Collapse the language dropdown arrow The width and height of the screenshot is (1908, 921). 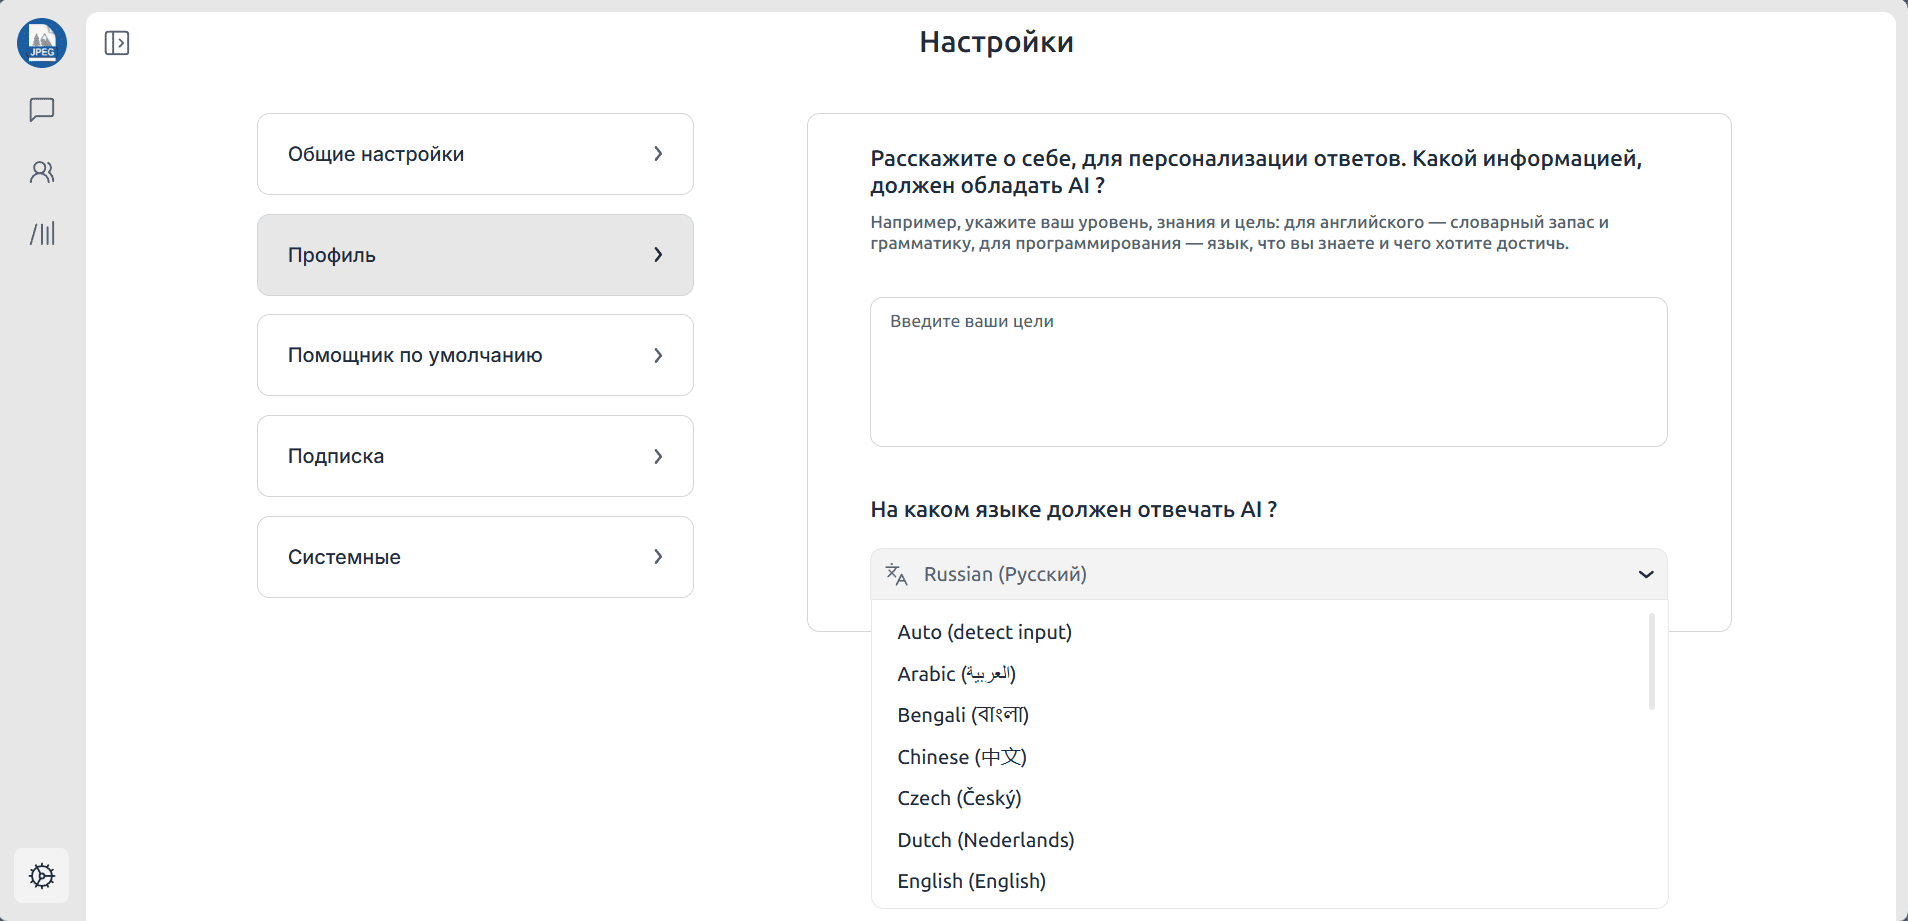pyautogui.click(x=1645, y=574)
